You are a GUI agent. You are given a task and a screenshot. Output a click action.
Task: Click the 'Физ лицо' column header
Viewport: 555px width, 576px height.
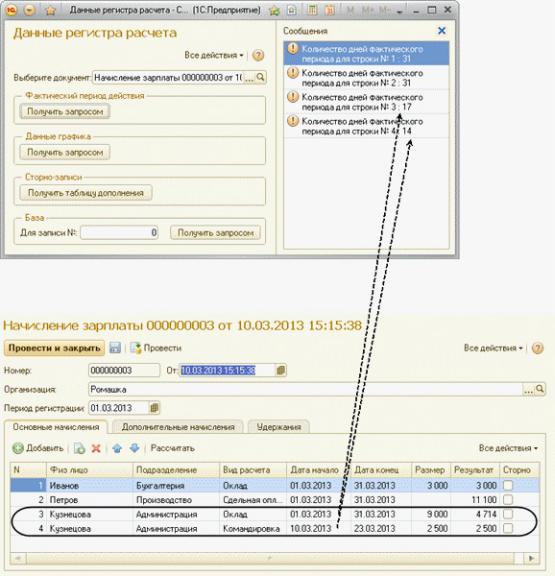(x=89, y=470)
